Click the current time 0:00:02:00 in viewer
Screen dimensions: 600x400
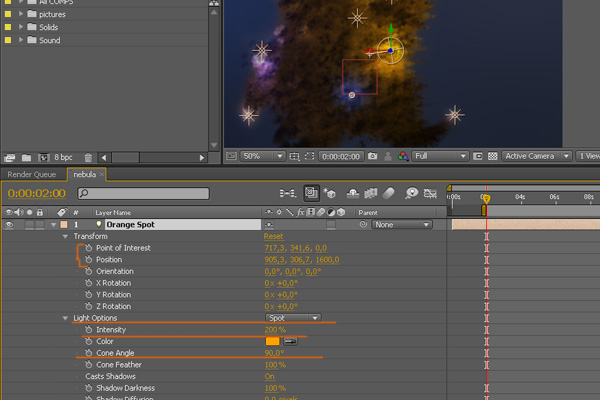pyautogui.click(x=341, y=157)
